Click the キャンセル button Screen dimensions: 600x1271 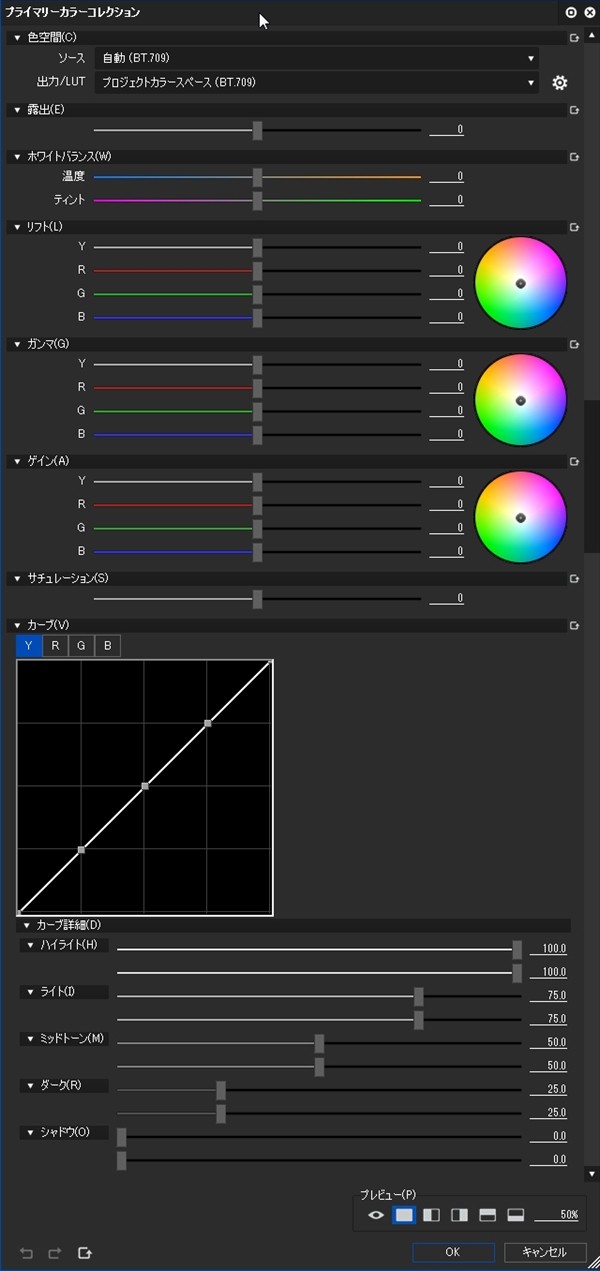pos(545,1252)
